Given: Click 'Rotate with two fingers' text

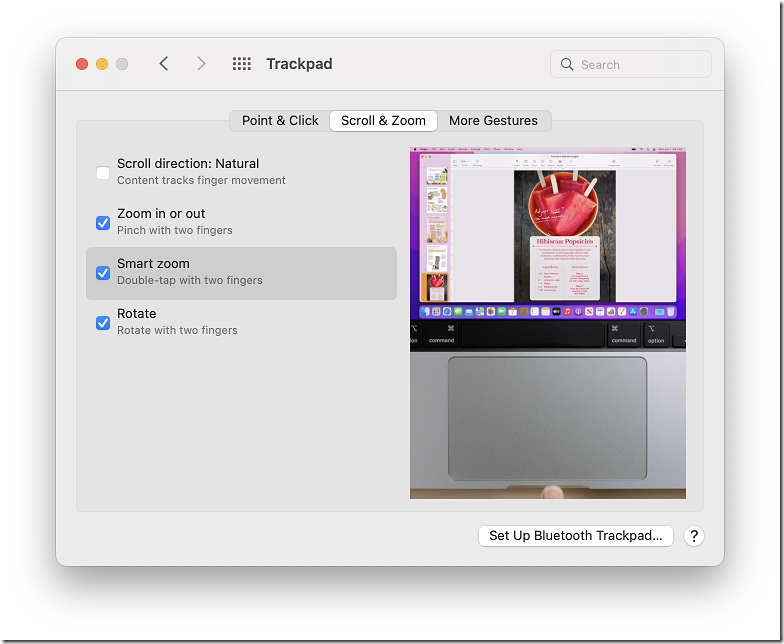Looking at the screenshot, I should click(177, 330).
